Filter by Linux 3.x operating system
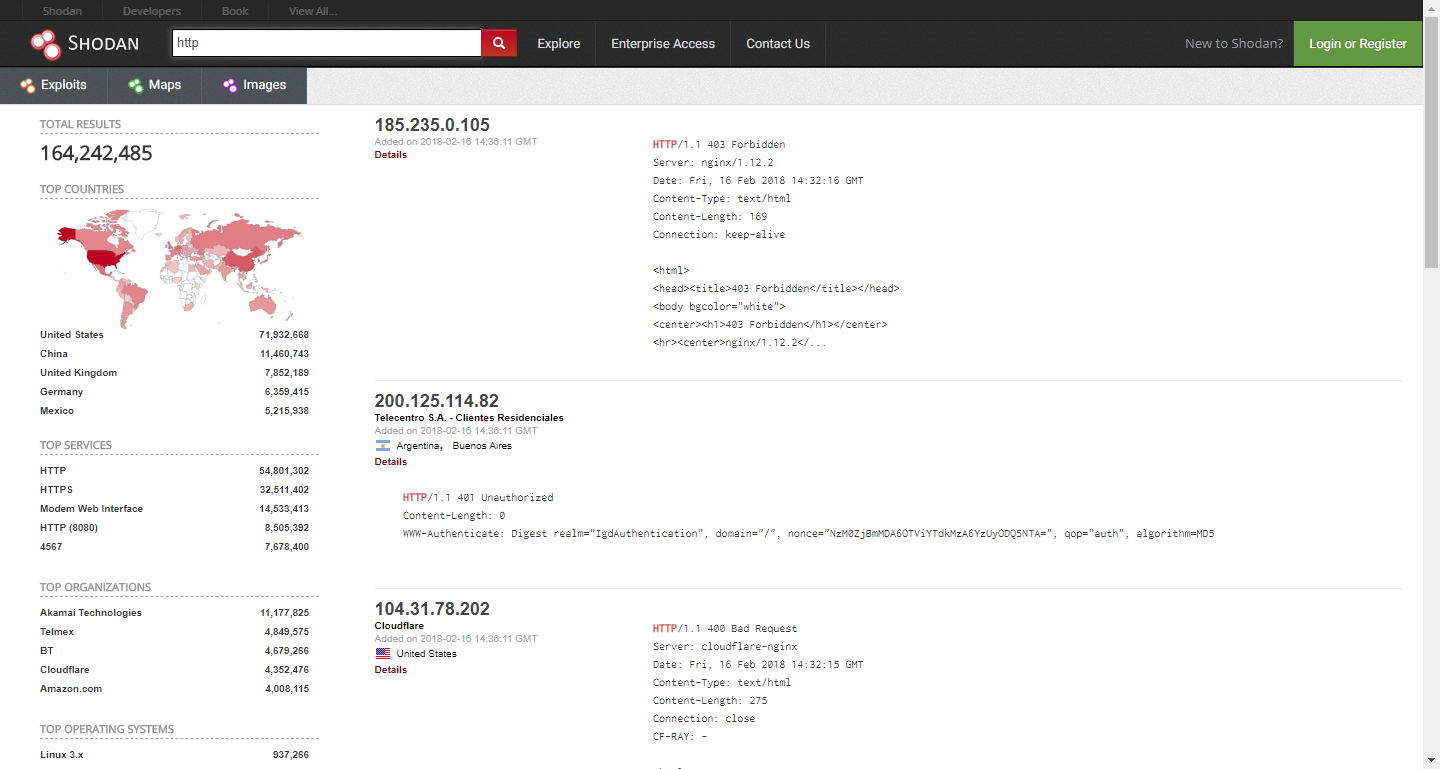This screenshot has height=769, width=1440. [x=62, y=755]
